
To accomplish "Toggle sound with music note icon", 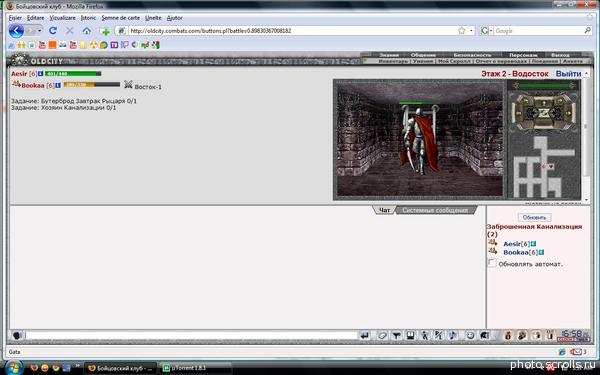I will (x=452, y=335).
